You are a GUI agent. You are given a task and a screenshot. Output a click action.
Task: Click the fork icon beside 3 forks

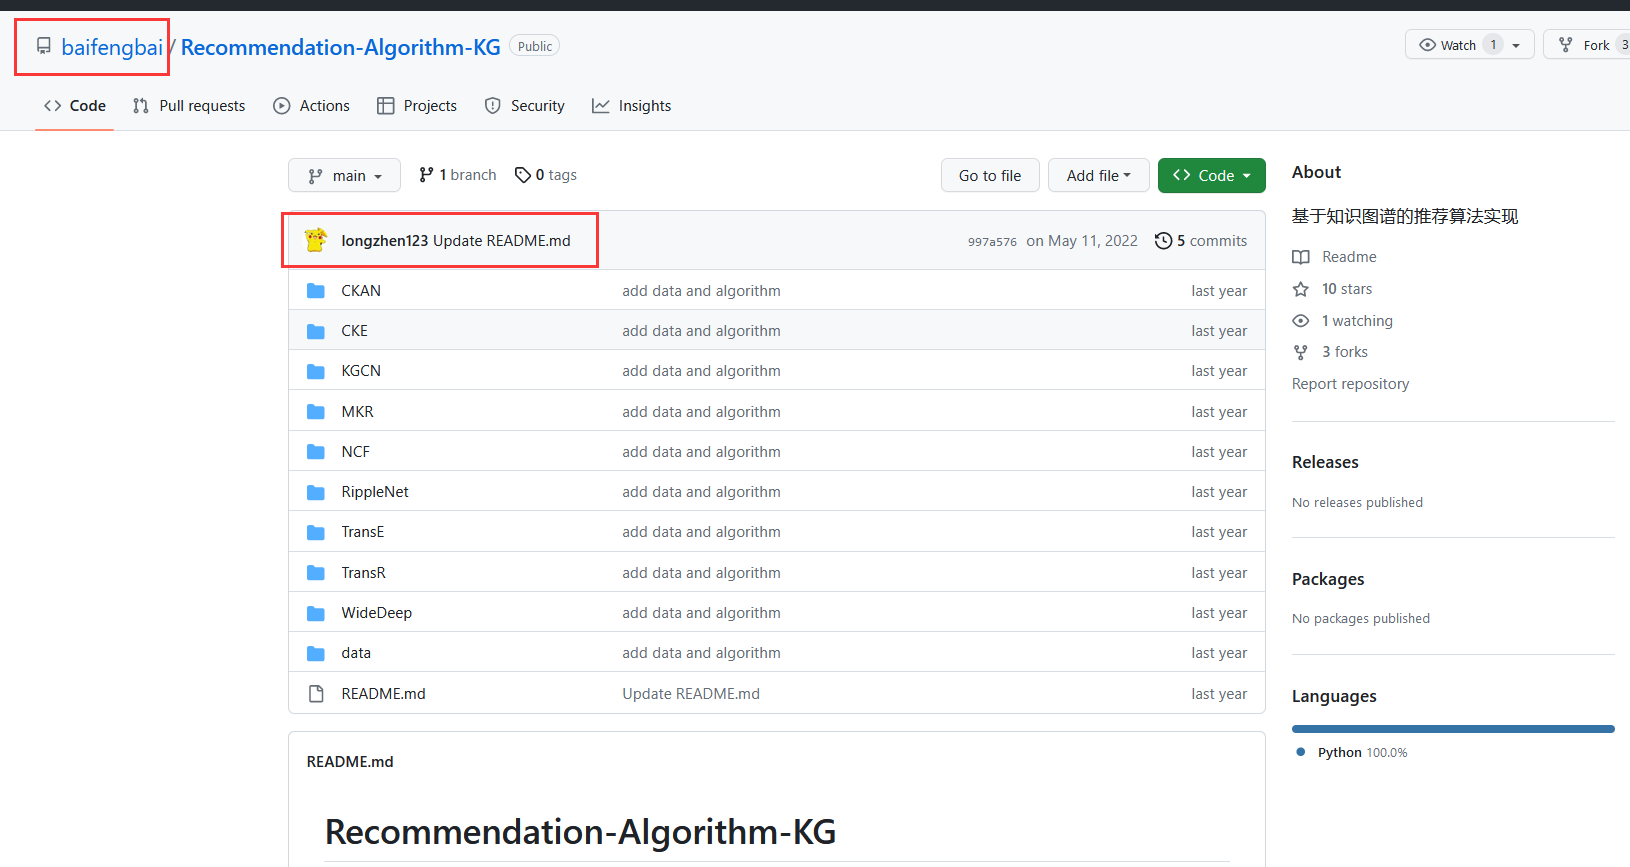coord(1301,352)
